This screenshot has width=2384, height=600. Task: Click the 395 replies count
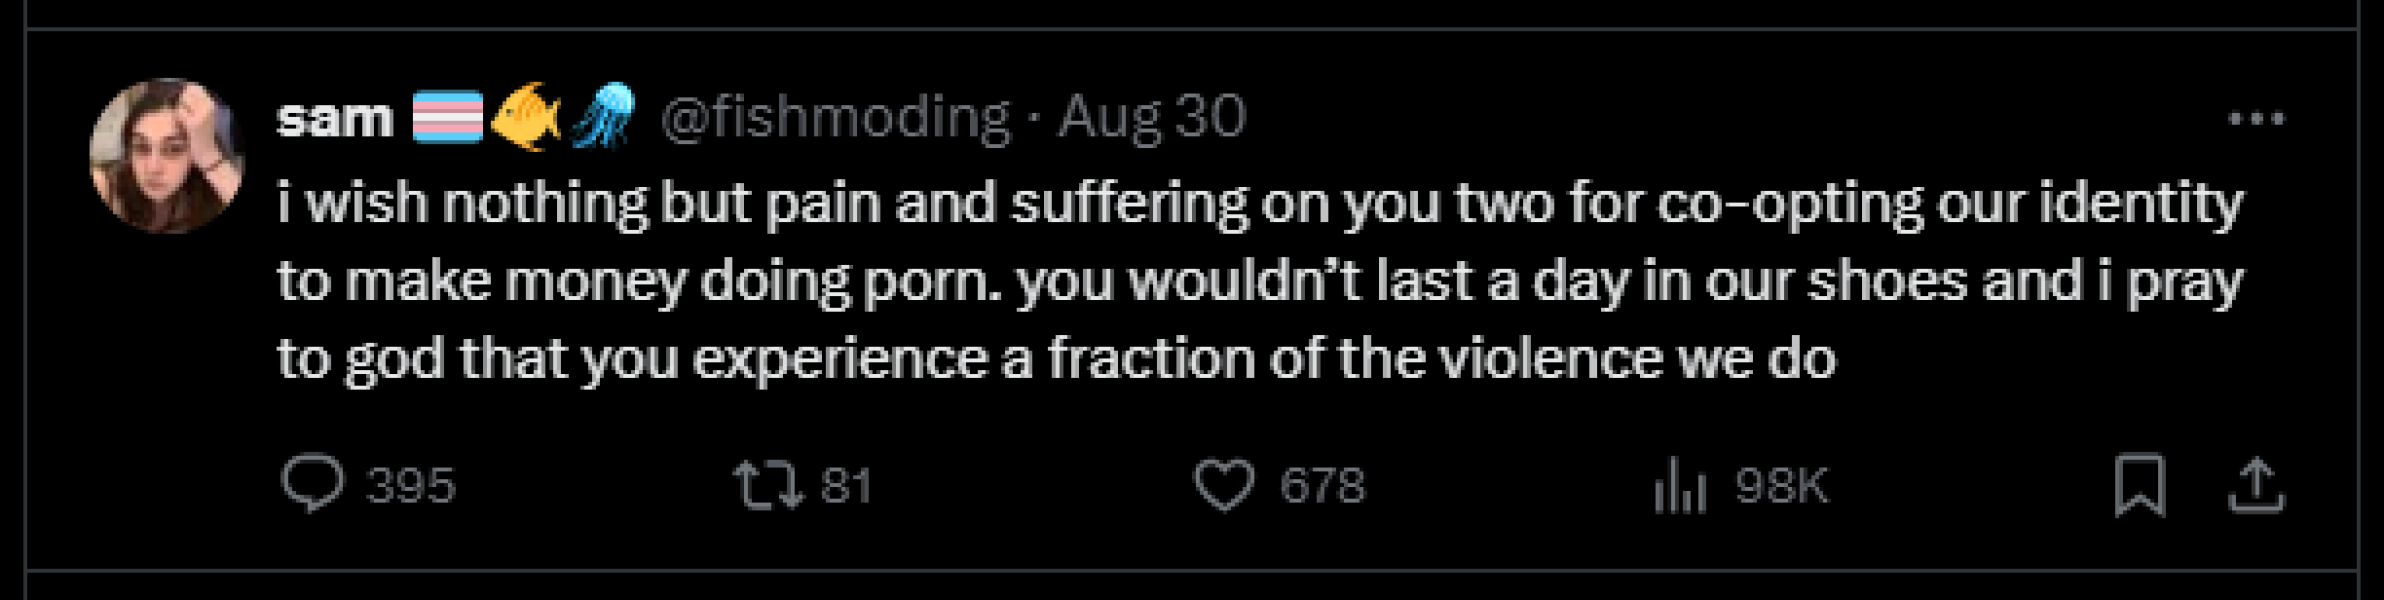[410, 486]
